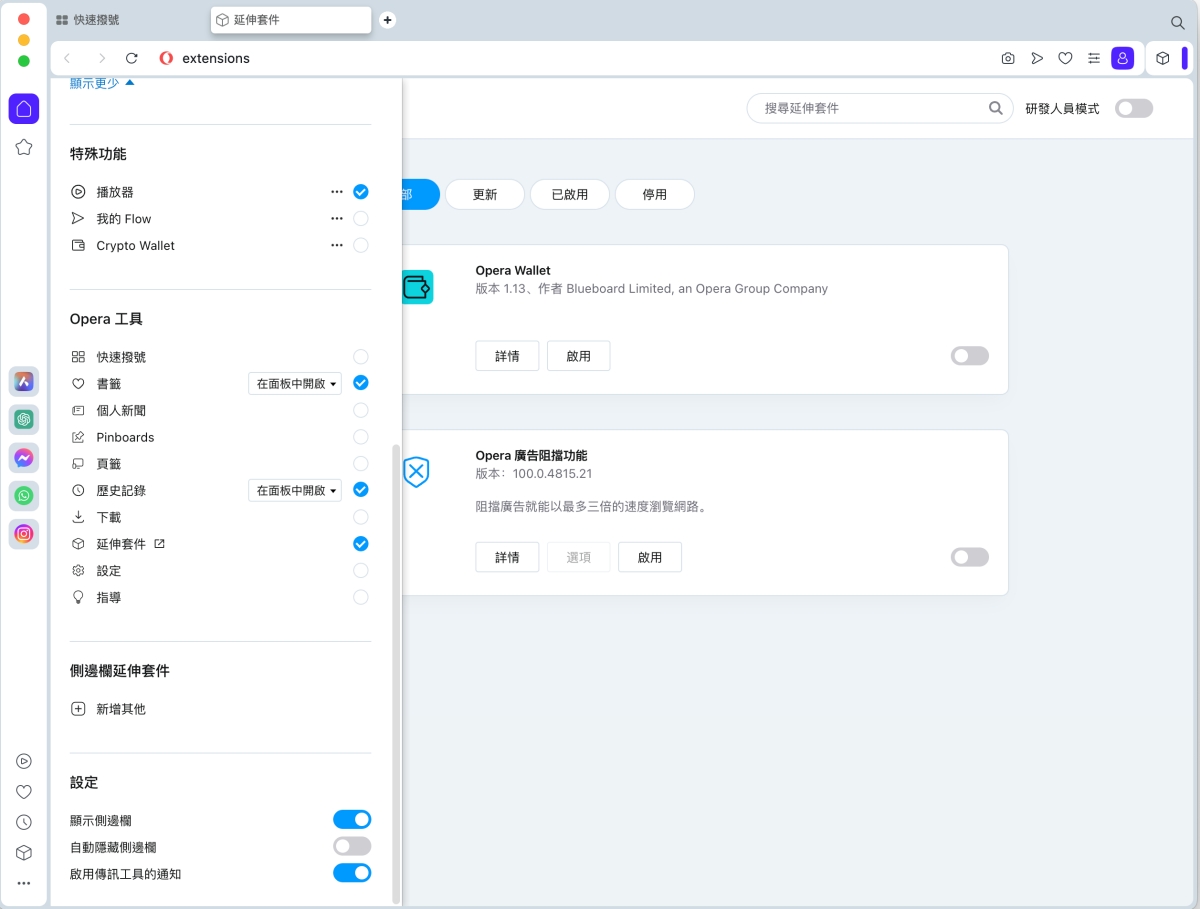Open Crypto Wallet three-dot options menu
Screen dimensions: 1200x909
pos(337,246)
